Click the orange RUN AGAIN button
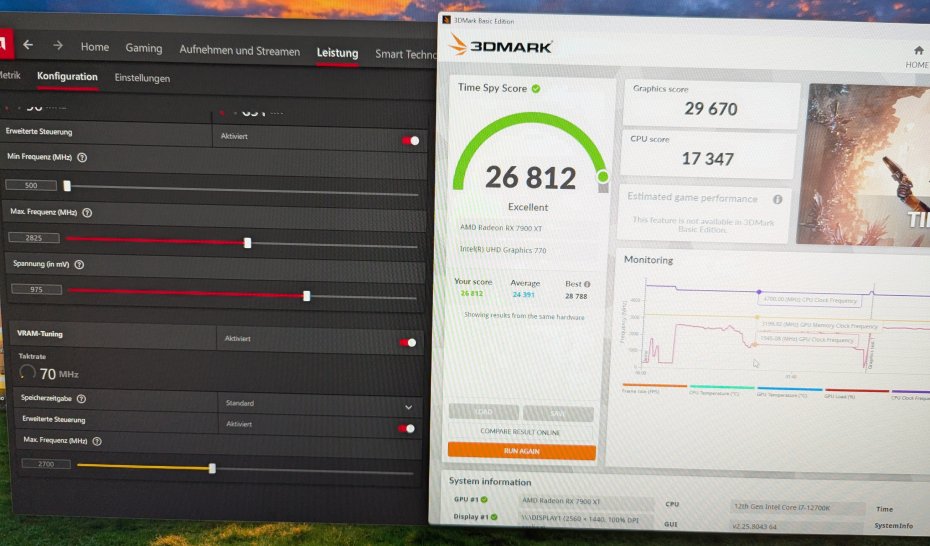Screen dimensions: 930x546 pos(521,451)
